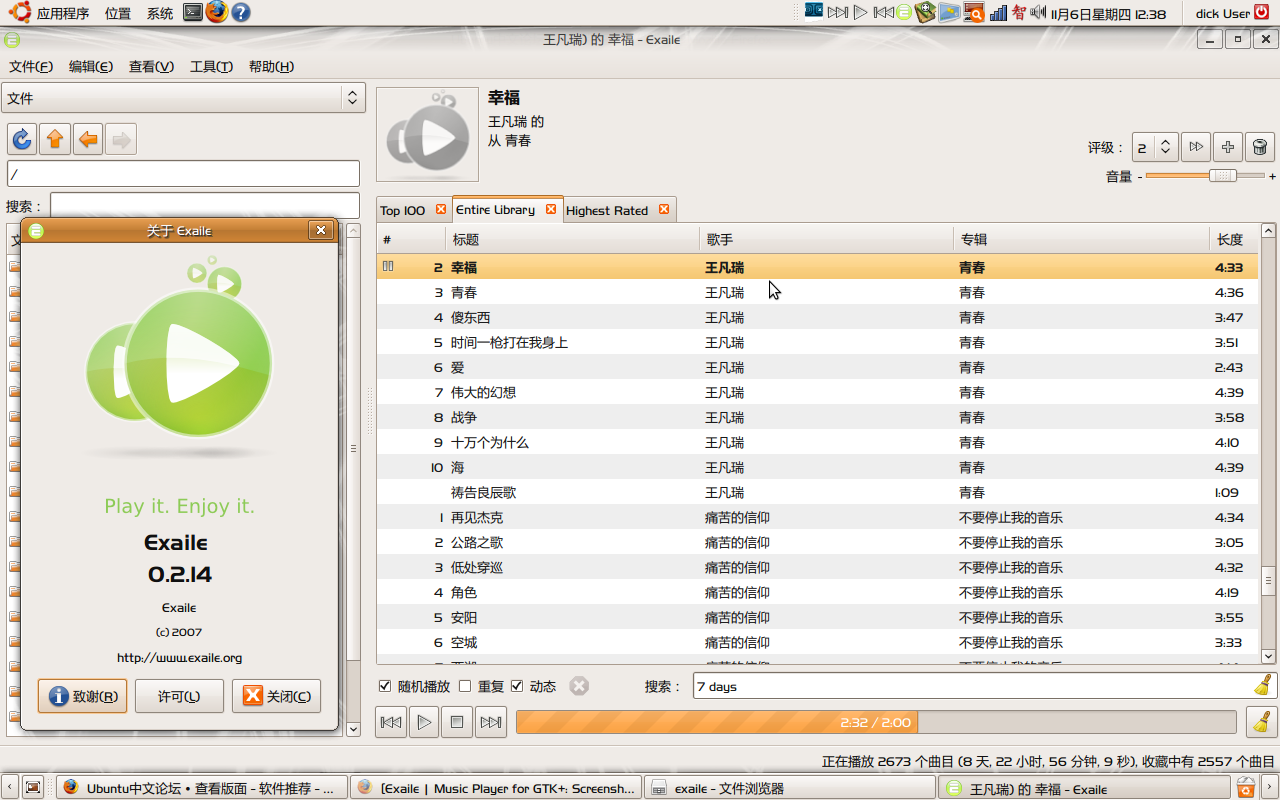Click 致谢(R) credits button
Screen dimensions: 1280x800
click(x=82, y=696)
